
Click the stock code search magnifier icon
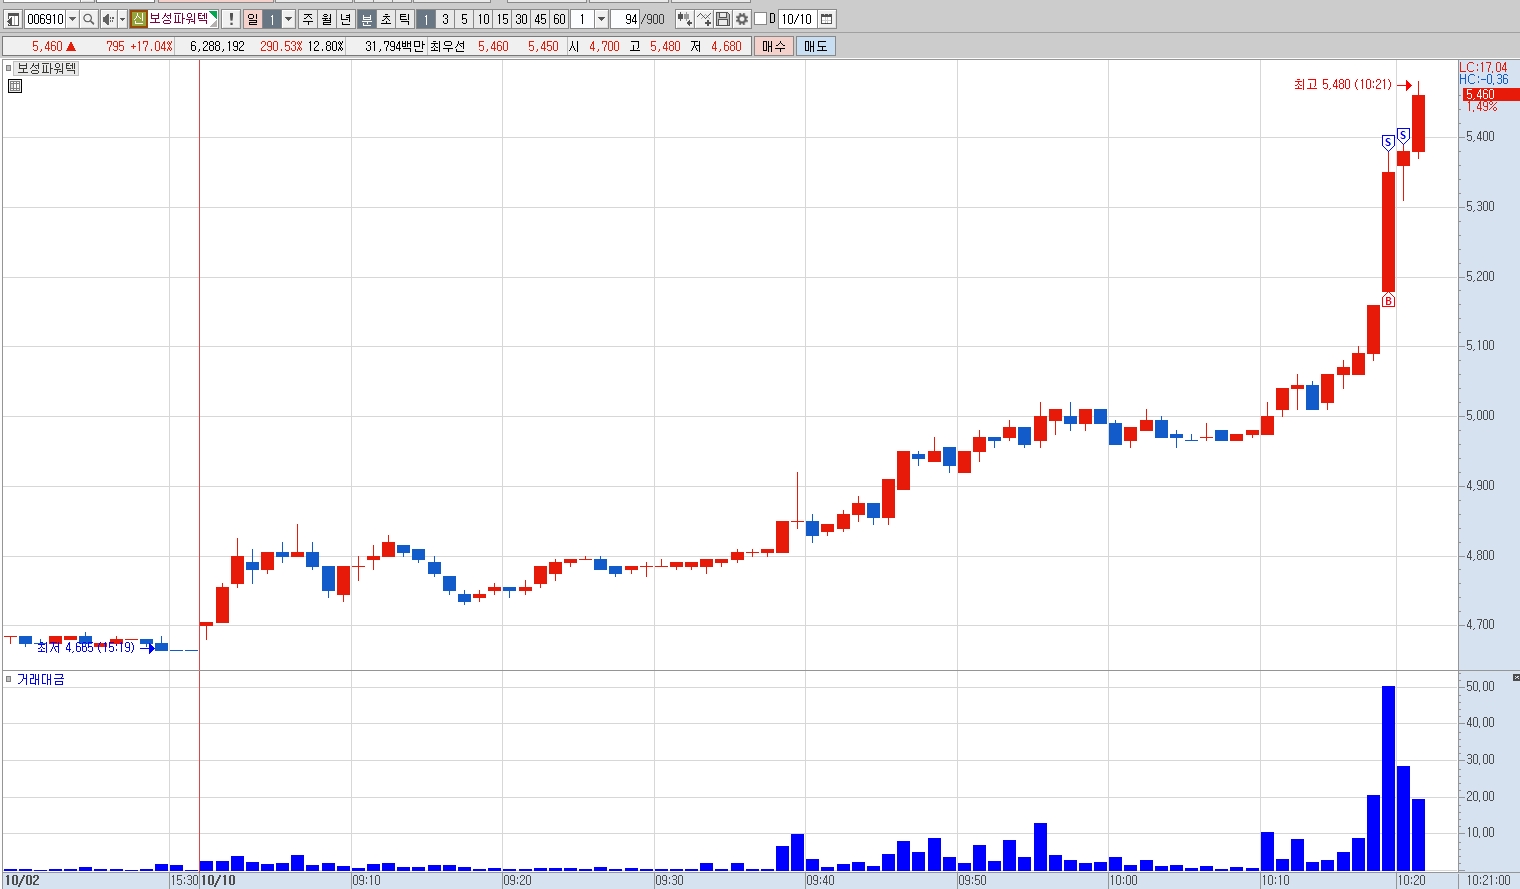point(89,19)
